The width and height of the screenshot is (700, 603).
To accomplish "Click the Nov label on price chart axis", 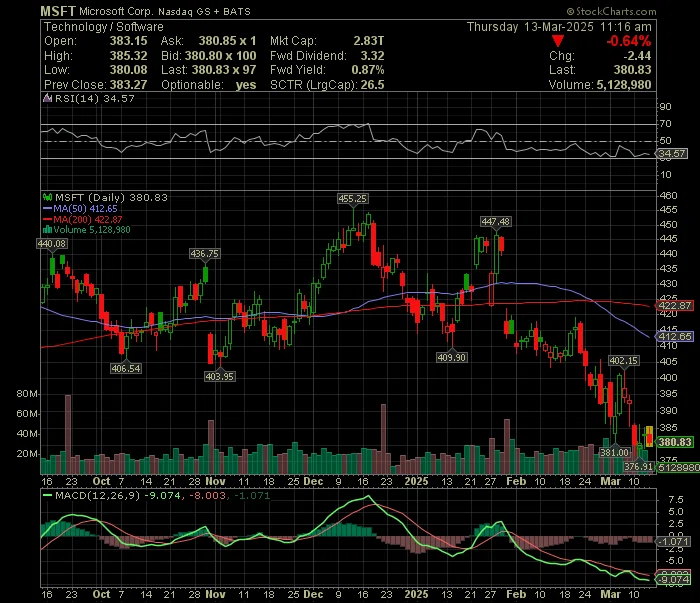I will click(215, 481).
